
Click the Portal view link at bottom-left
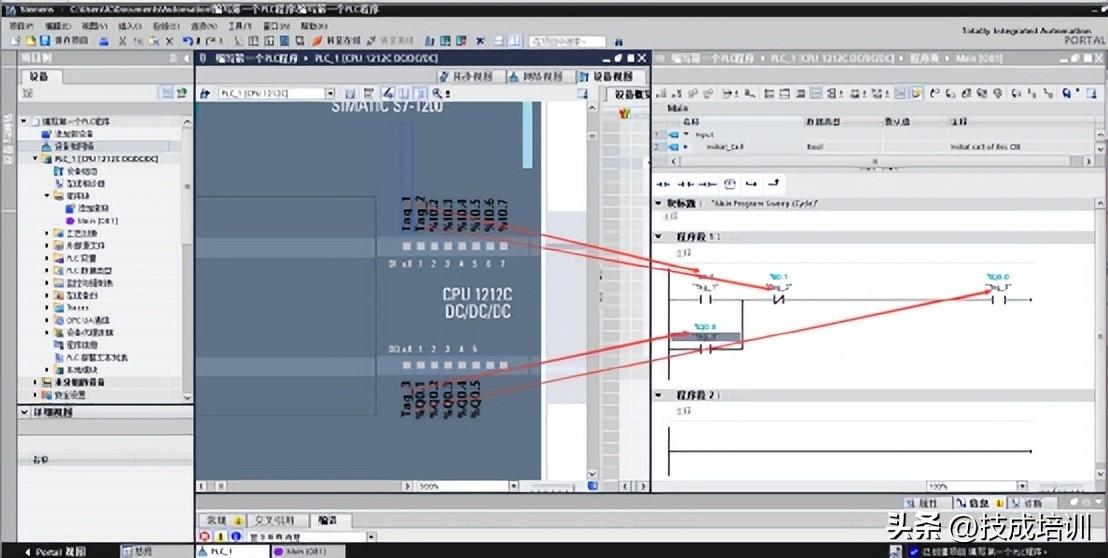pyautogui.click(x=55, y=552)
